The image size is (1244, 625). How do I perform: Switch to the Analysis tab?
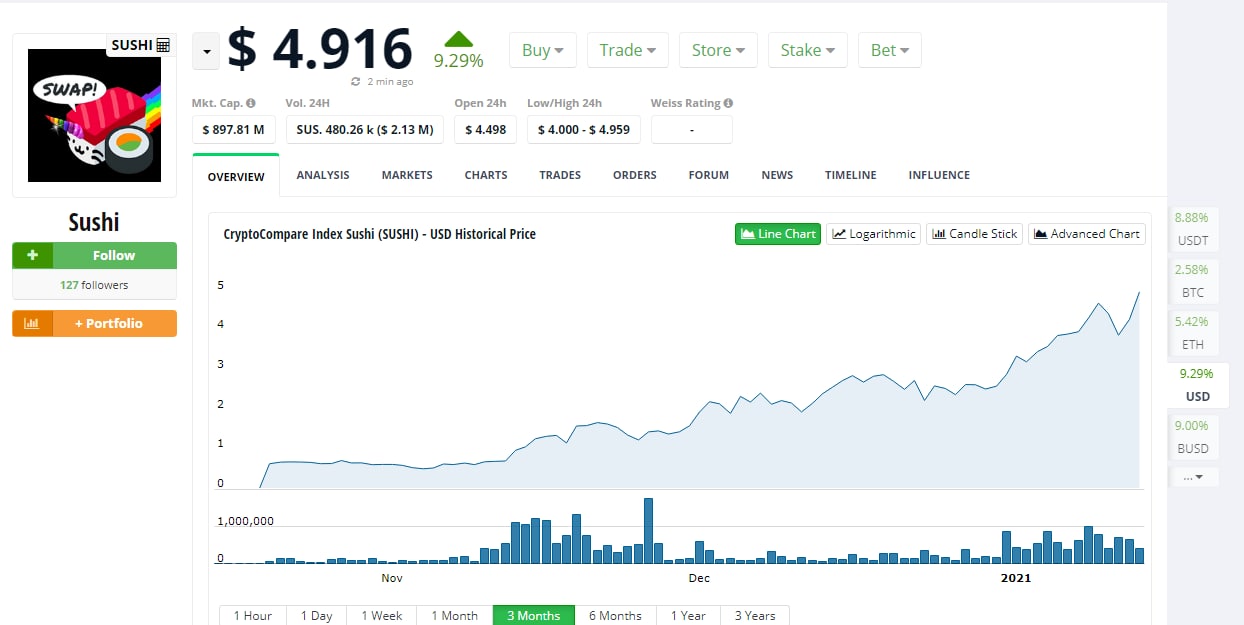pyautogui.click(x=323, y=175)
